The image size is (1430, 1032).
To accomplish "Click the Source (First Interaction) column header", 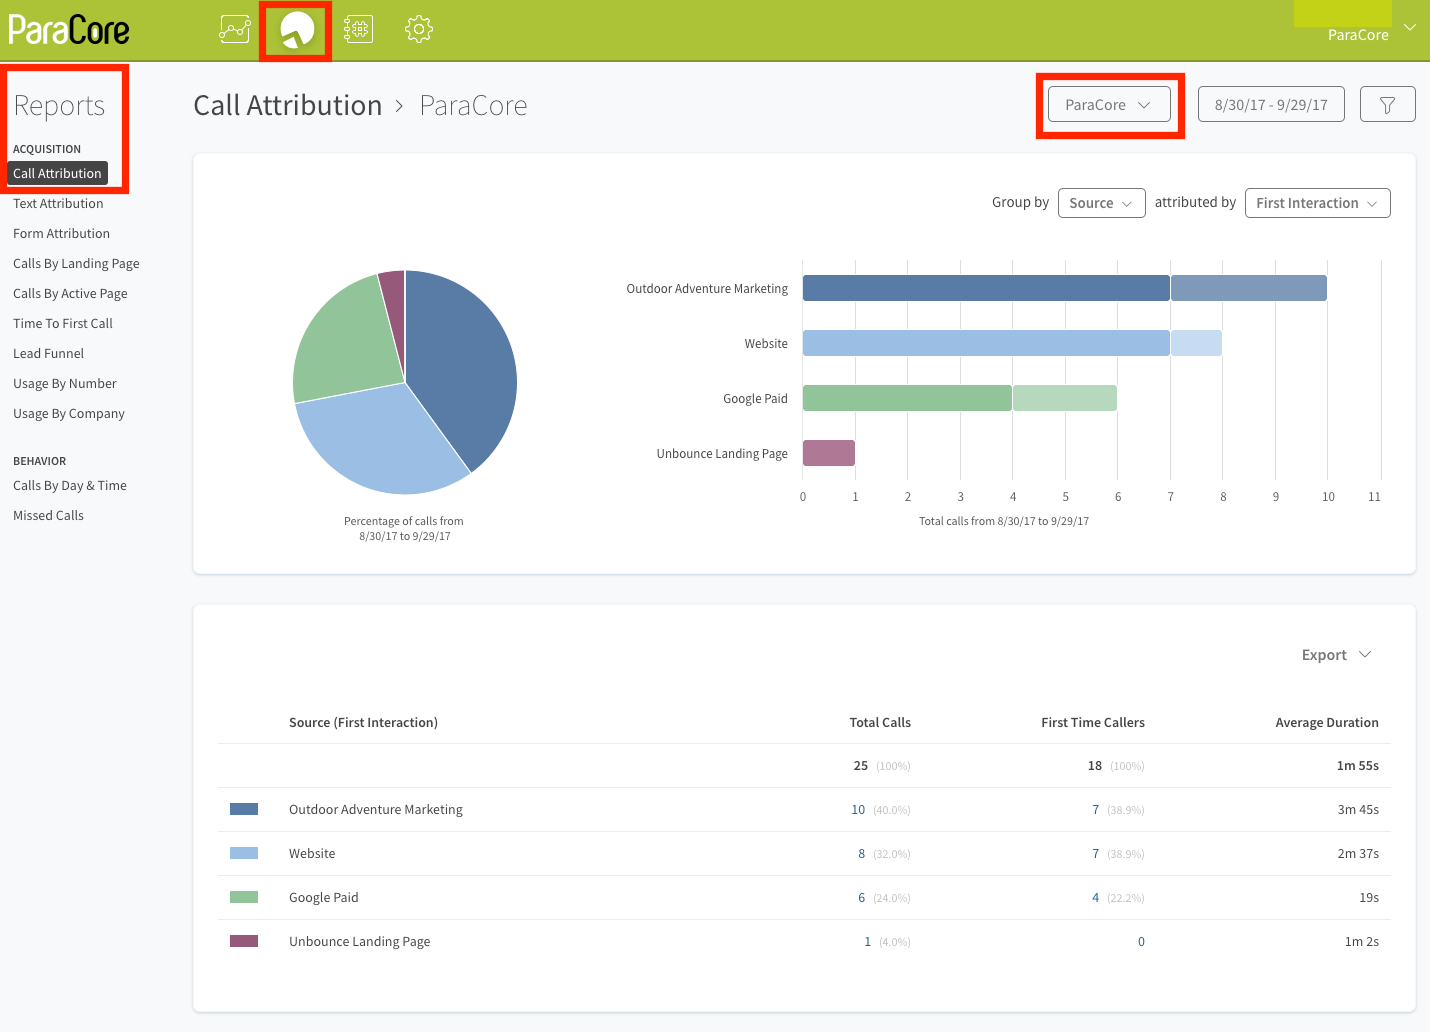I will pyautogui.click(x=363, y=722).
